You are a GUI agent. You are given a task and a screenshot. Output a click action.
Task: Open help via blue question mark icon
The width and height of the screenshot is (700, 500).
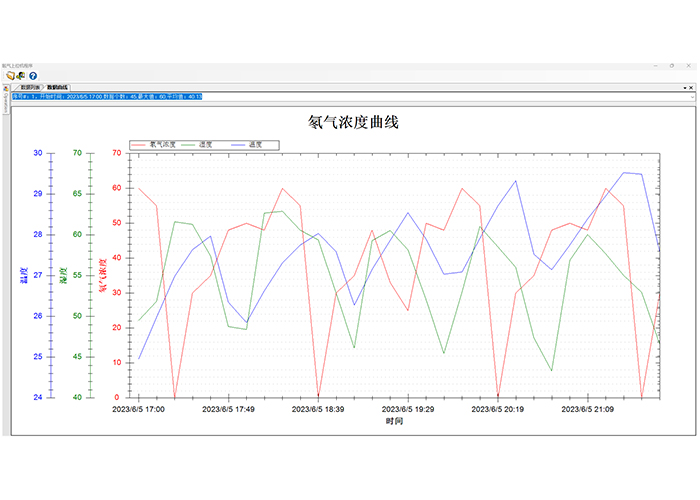[x=33, y=75]
